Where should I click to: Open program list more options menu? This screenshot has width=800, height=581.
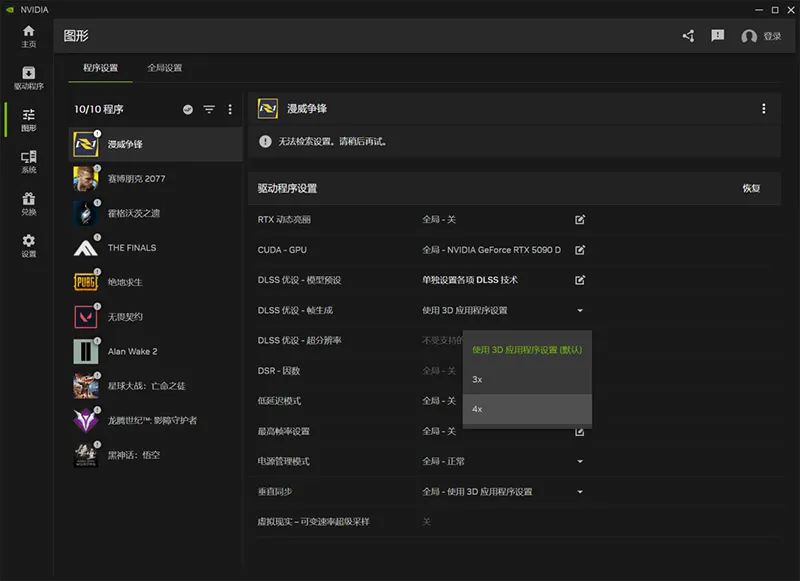tap(230, 109)
